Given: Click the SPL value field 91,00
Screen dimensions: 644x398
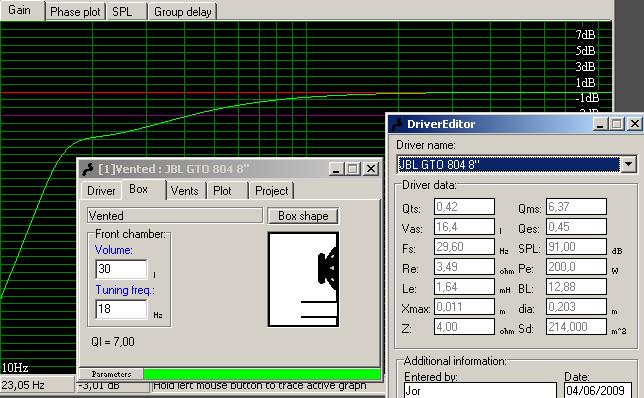Looking at the screenshot, I should [x=576, y=247].
